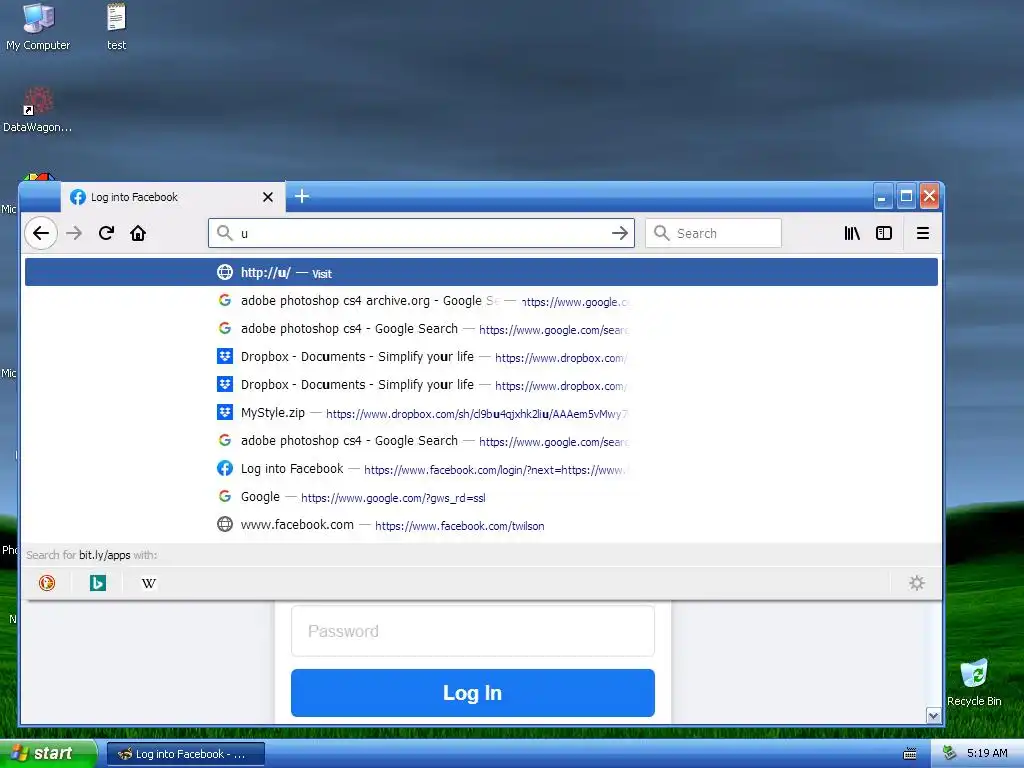
Task: Go back with the browser back arrow
Action: coord(41,233)
